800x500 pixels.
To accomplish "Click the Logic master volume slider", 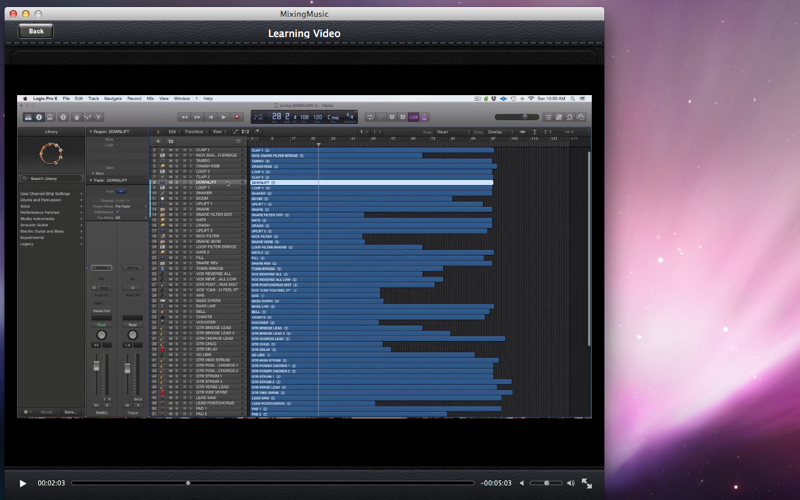I will click(x=516, y=117).
